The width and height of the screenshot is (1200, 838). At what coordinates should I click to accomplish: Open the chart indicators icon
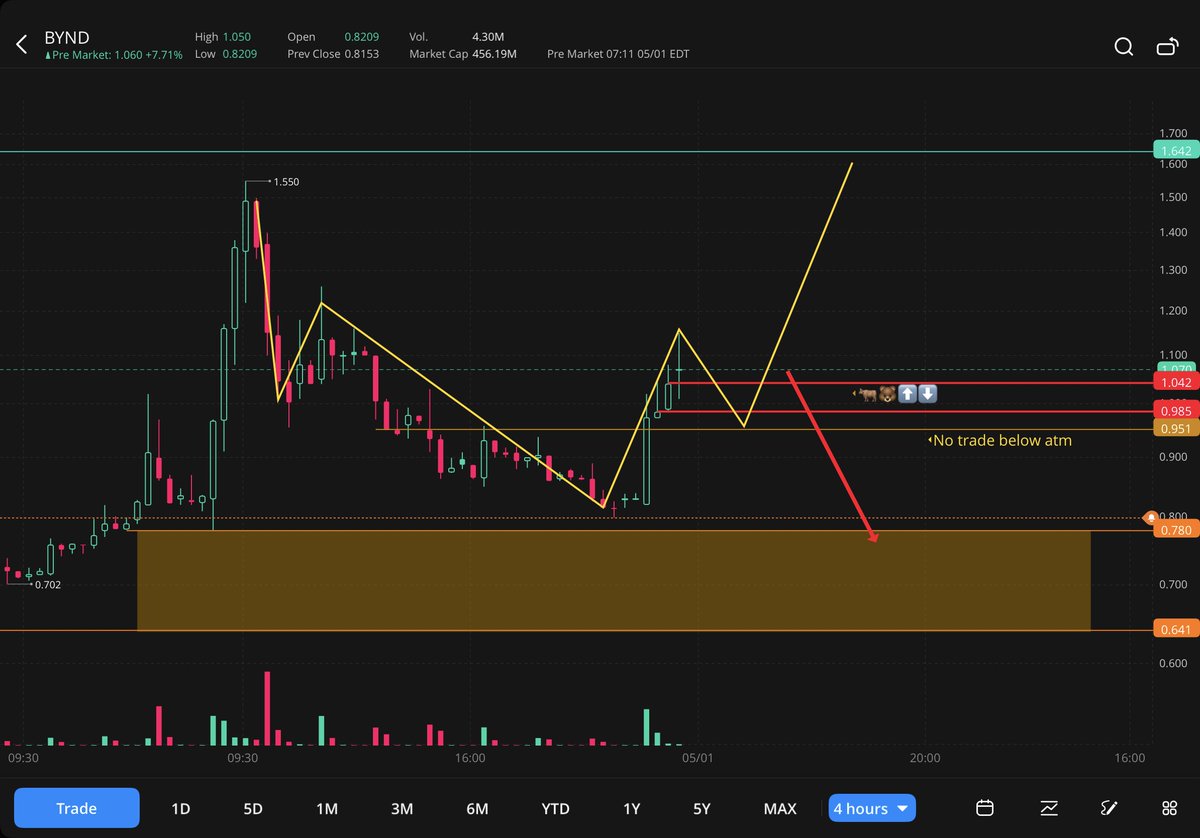click(x=1049, y=808)
